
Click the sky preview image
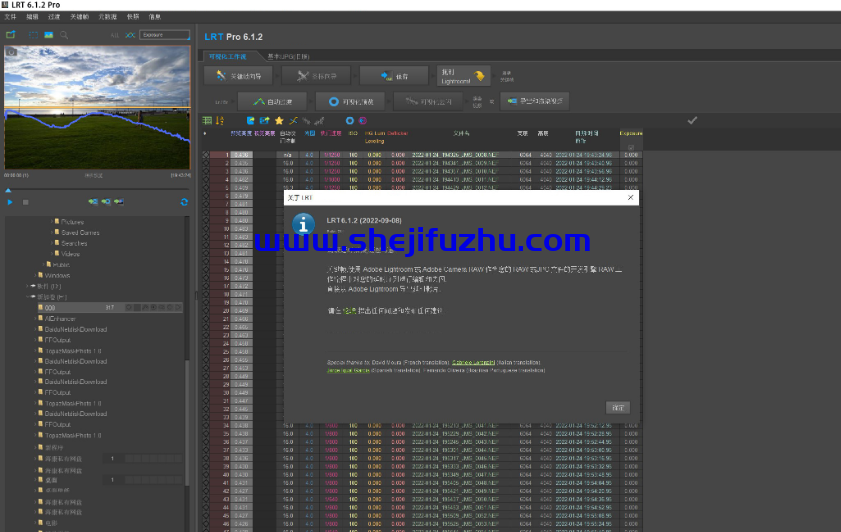pos(98,107)
